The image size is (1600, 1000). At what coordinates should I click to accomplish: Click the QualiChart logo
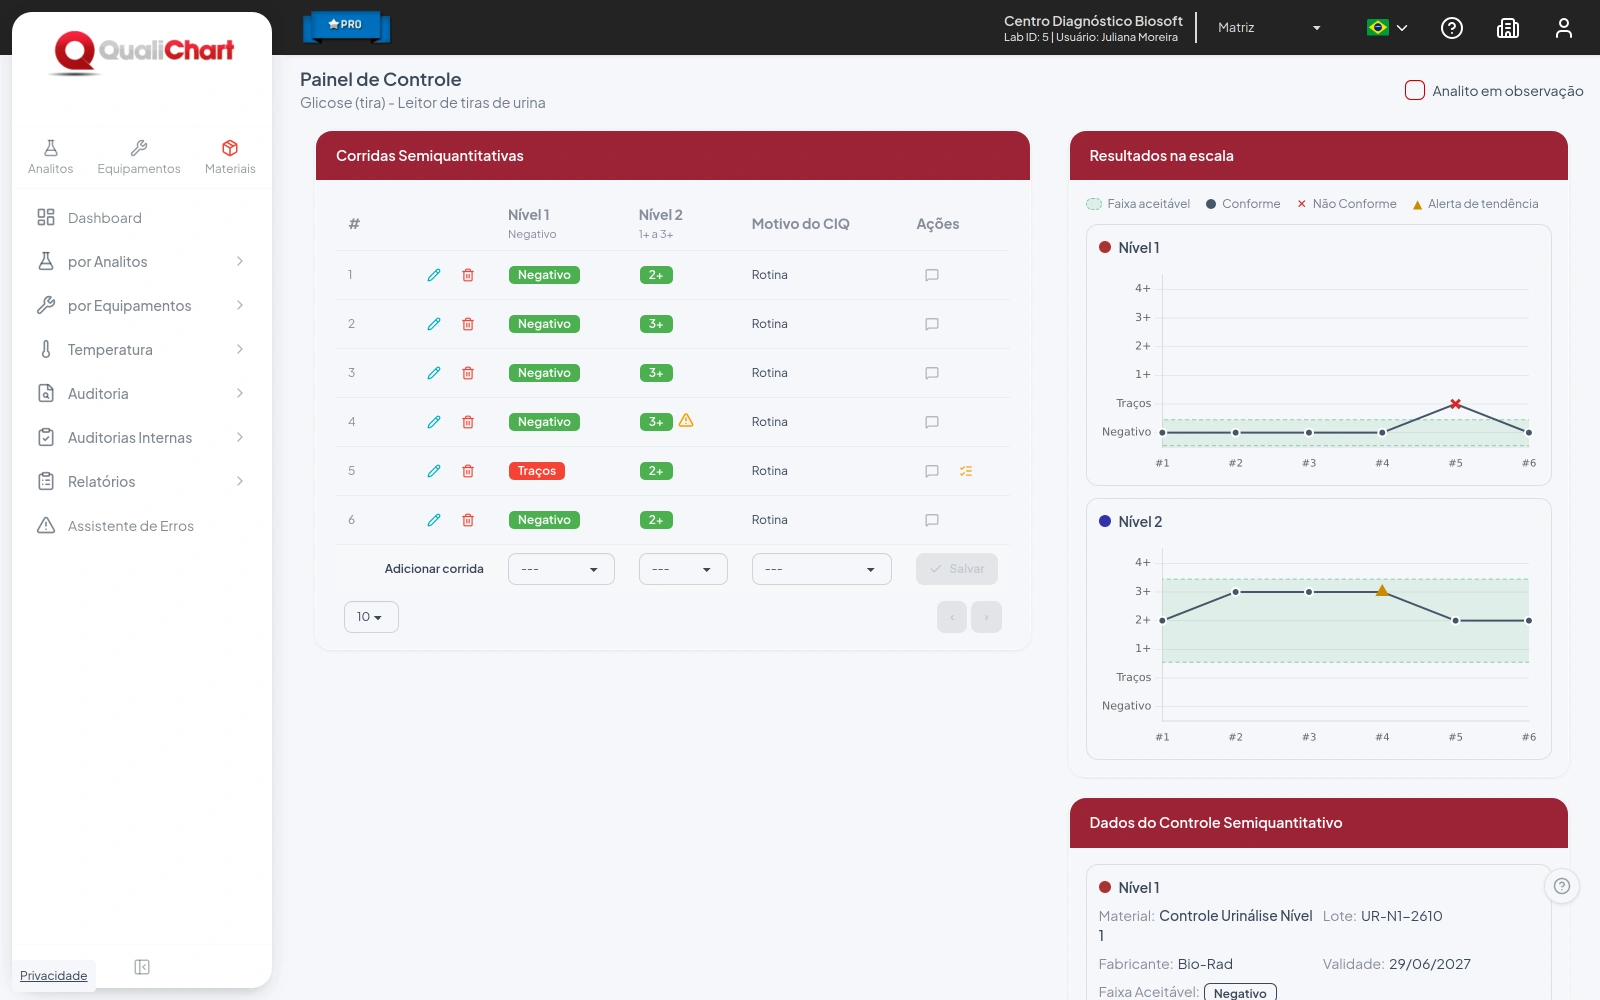pos(143,53)
